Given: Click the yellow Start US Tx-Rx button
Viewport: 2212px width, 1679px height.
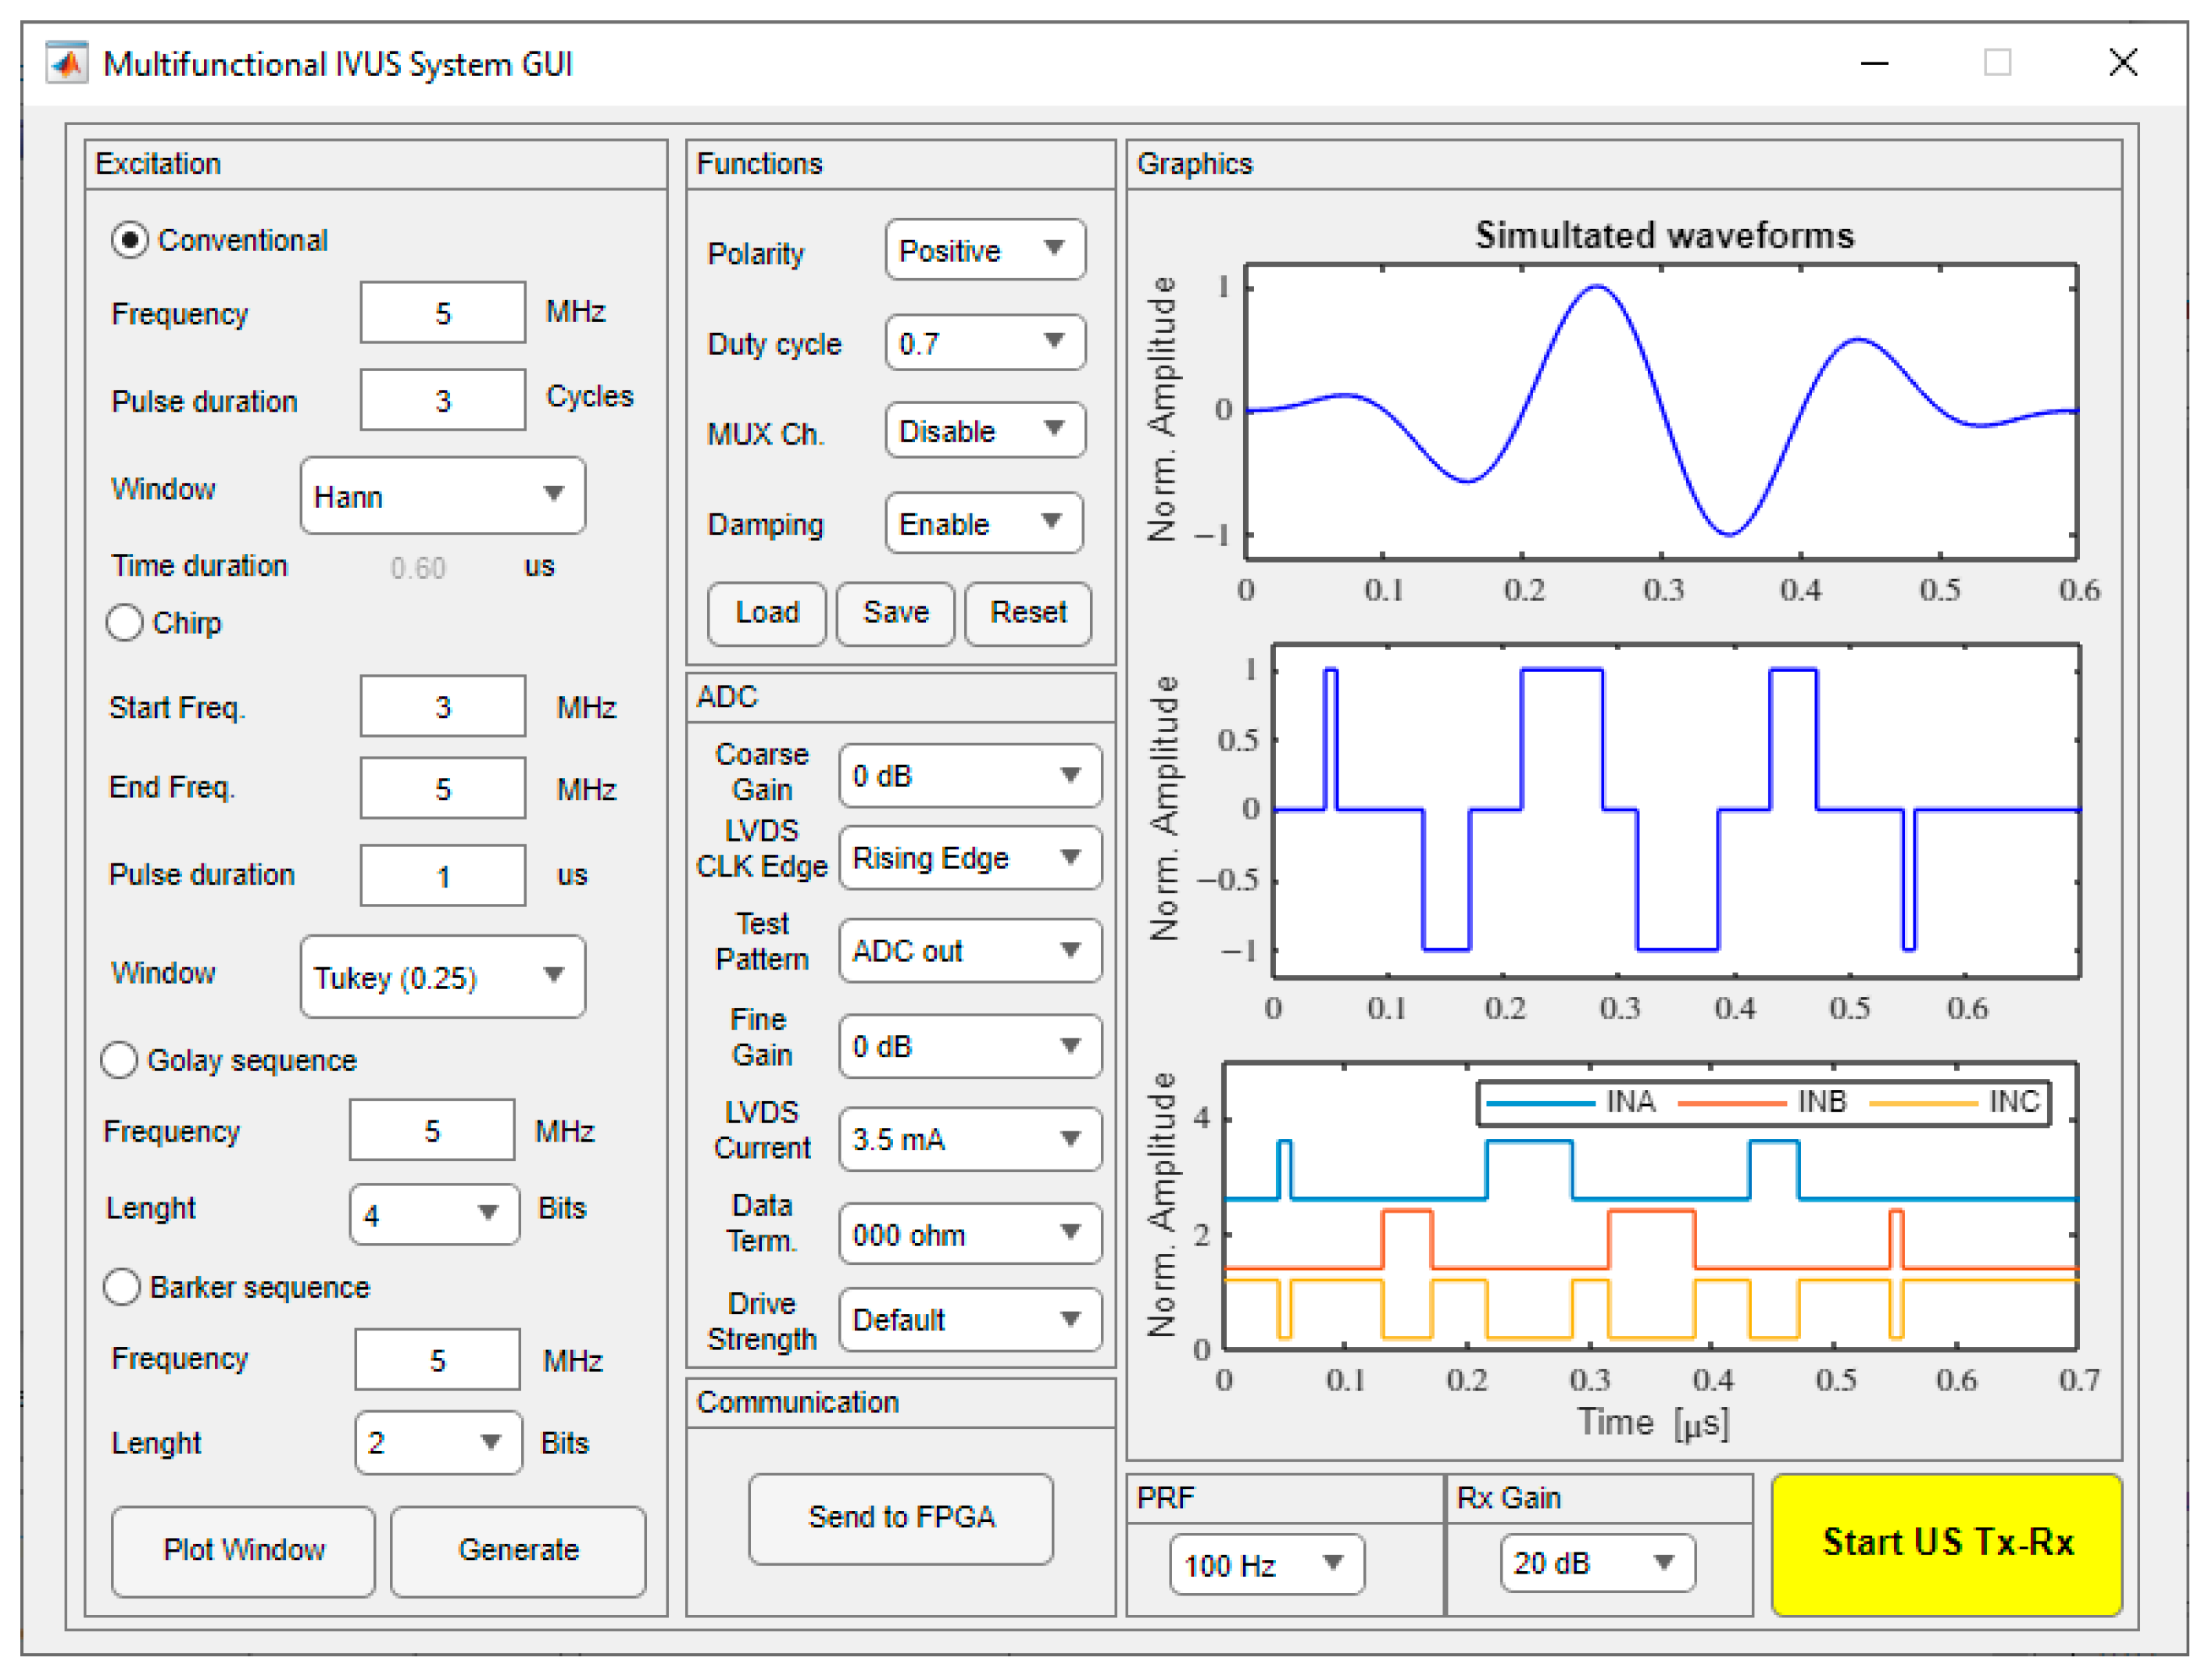Looking at the screenshot, I should pyautogui.click(x=1946, y=1543).
